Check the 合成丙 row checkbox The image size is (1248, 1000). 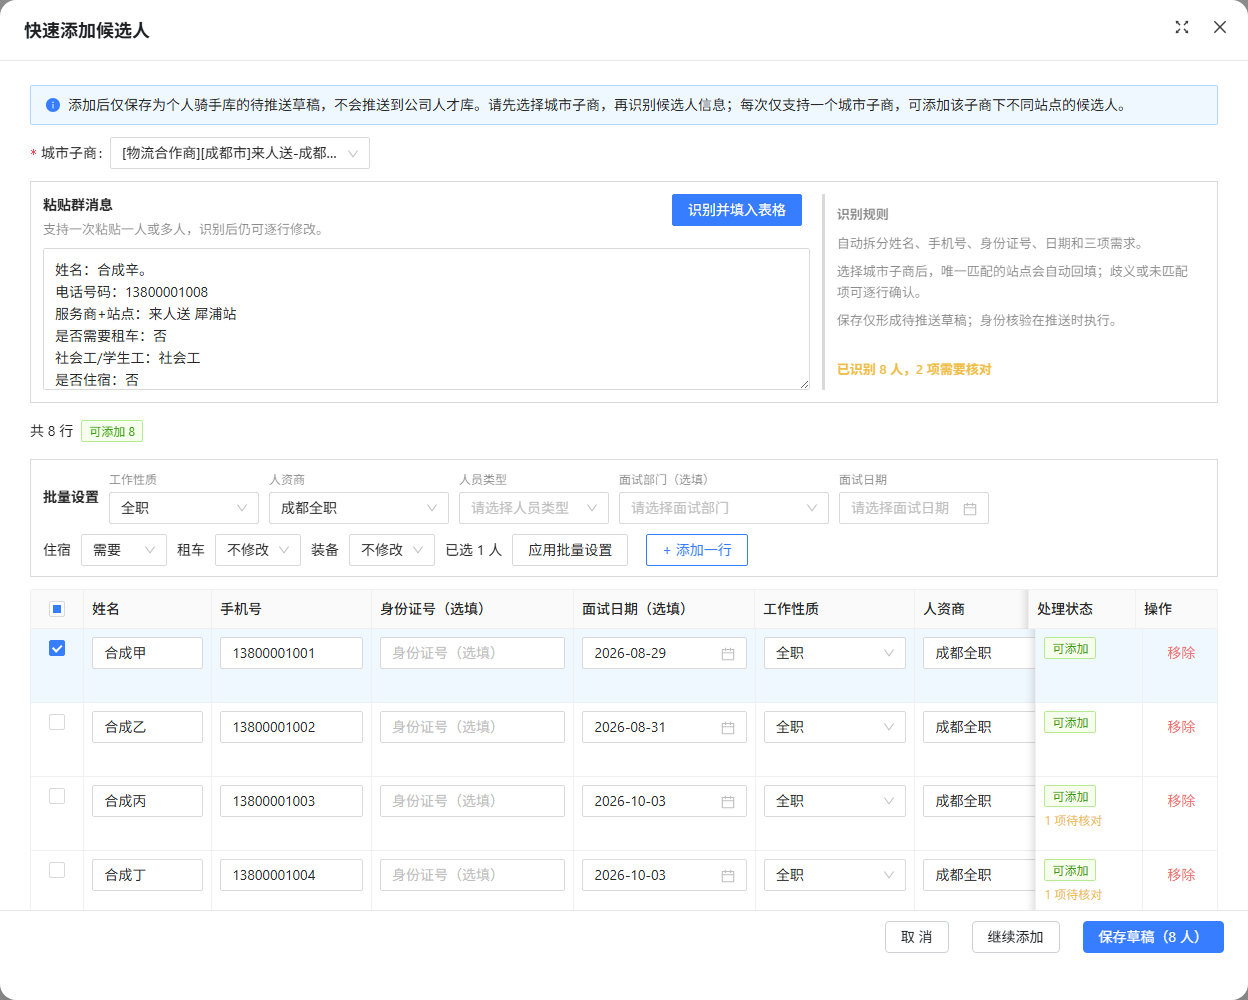57,796
